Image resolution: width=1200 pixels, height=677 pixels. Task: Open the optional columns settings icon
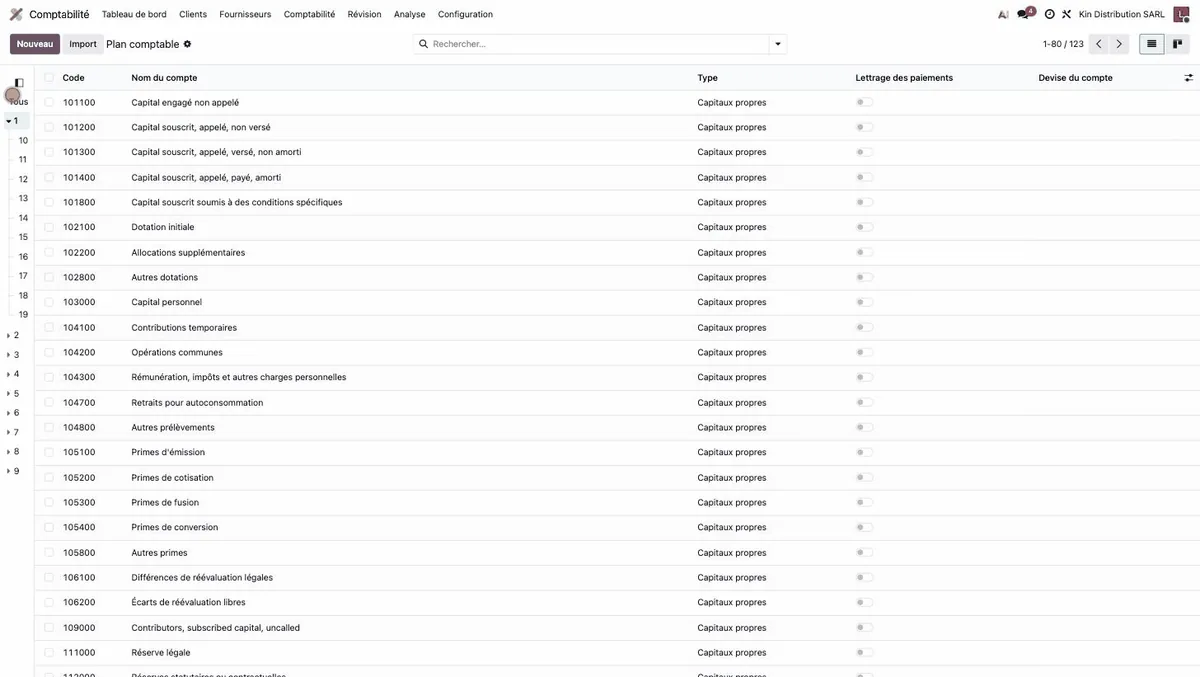coord(1189,78)
